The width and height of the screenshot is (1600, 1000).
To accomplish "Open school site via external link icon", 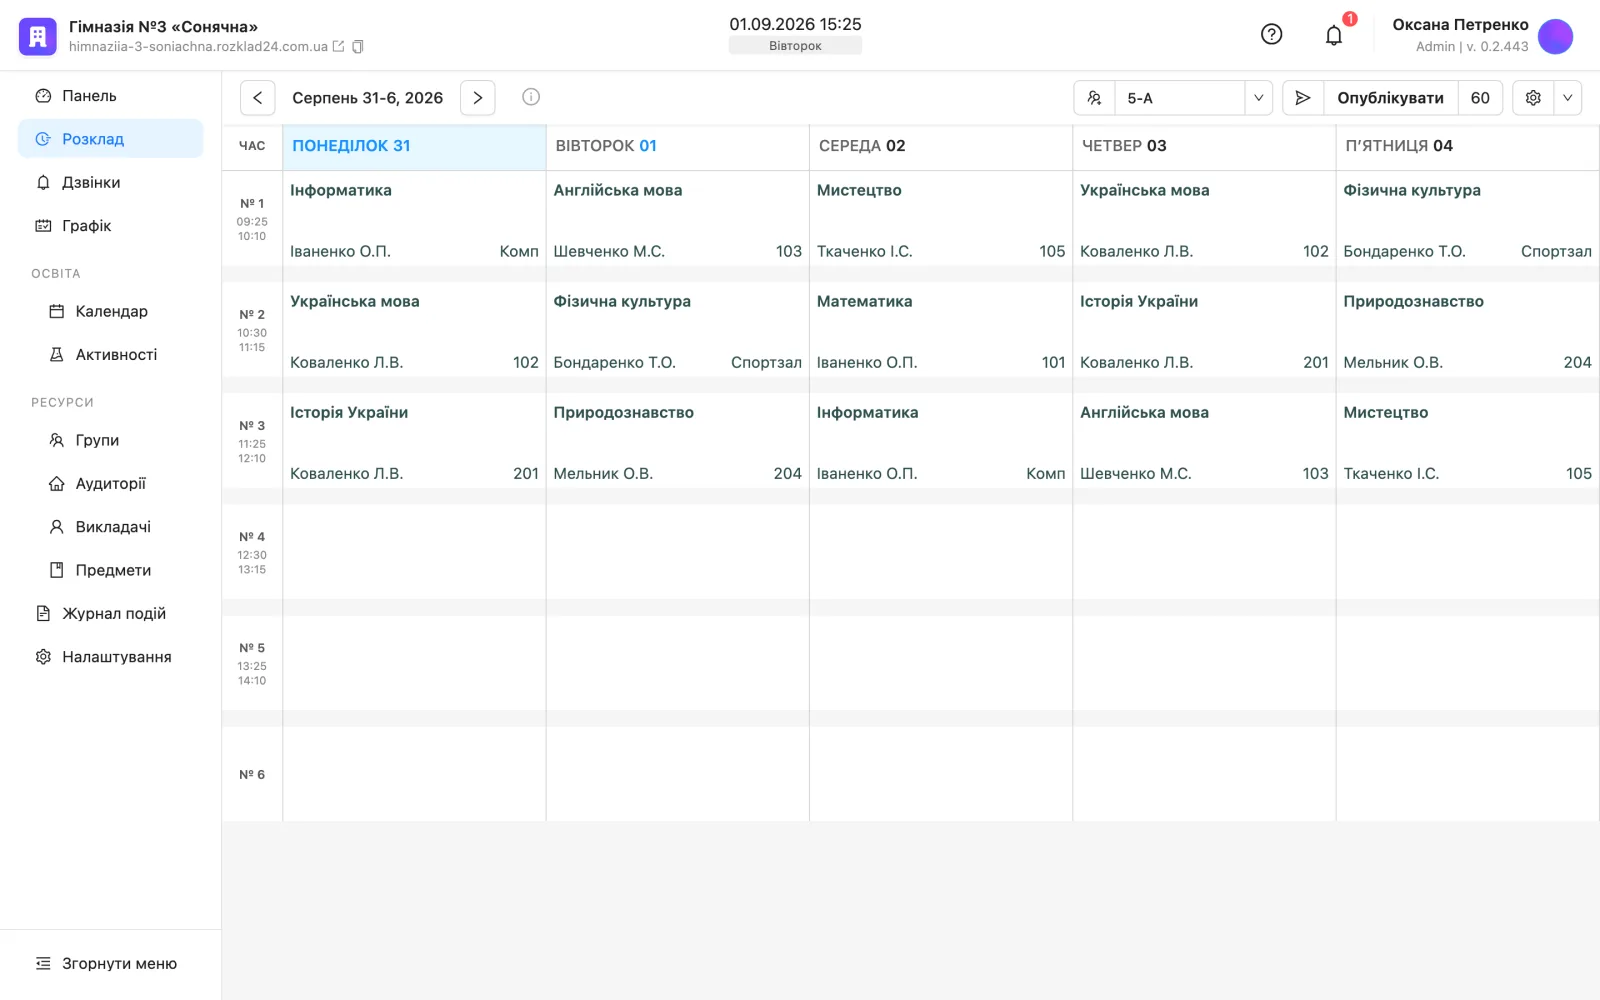I will (338, 47).
